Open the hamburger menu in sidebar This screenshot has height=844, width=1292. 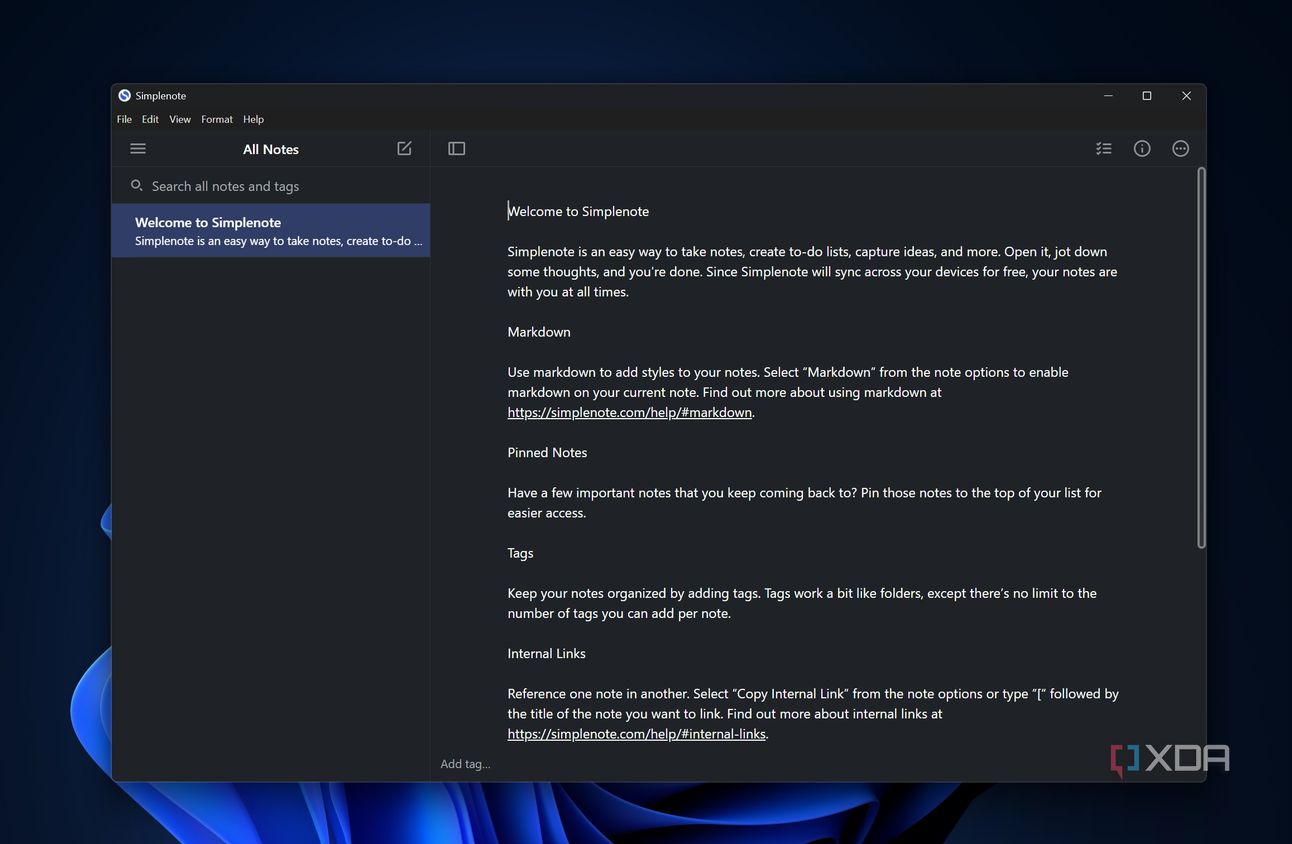[x=138, y=149]
